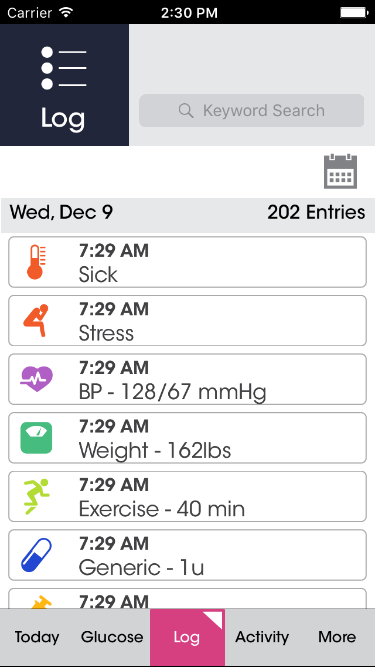Tap the Stress seated figure icon
The height and width of the screenshot is (667, 375).
(x=36, y=320)
